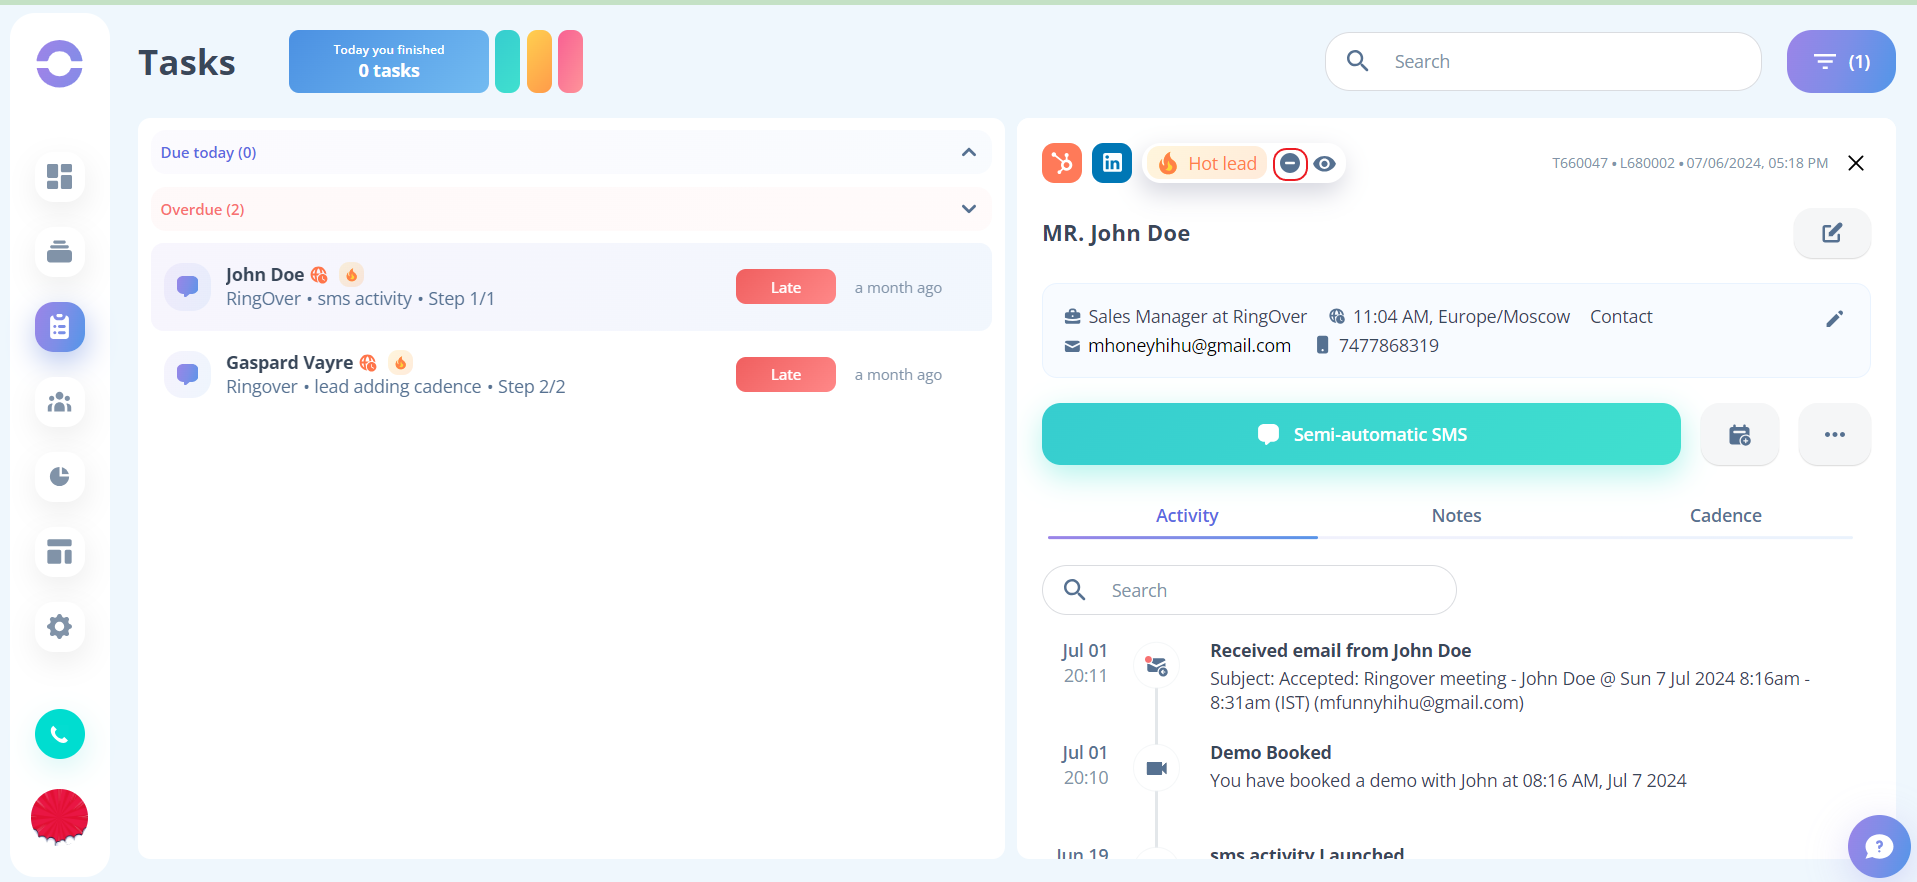Switch to the Activity tab

click(1187, 515)
